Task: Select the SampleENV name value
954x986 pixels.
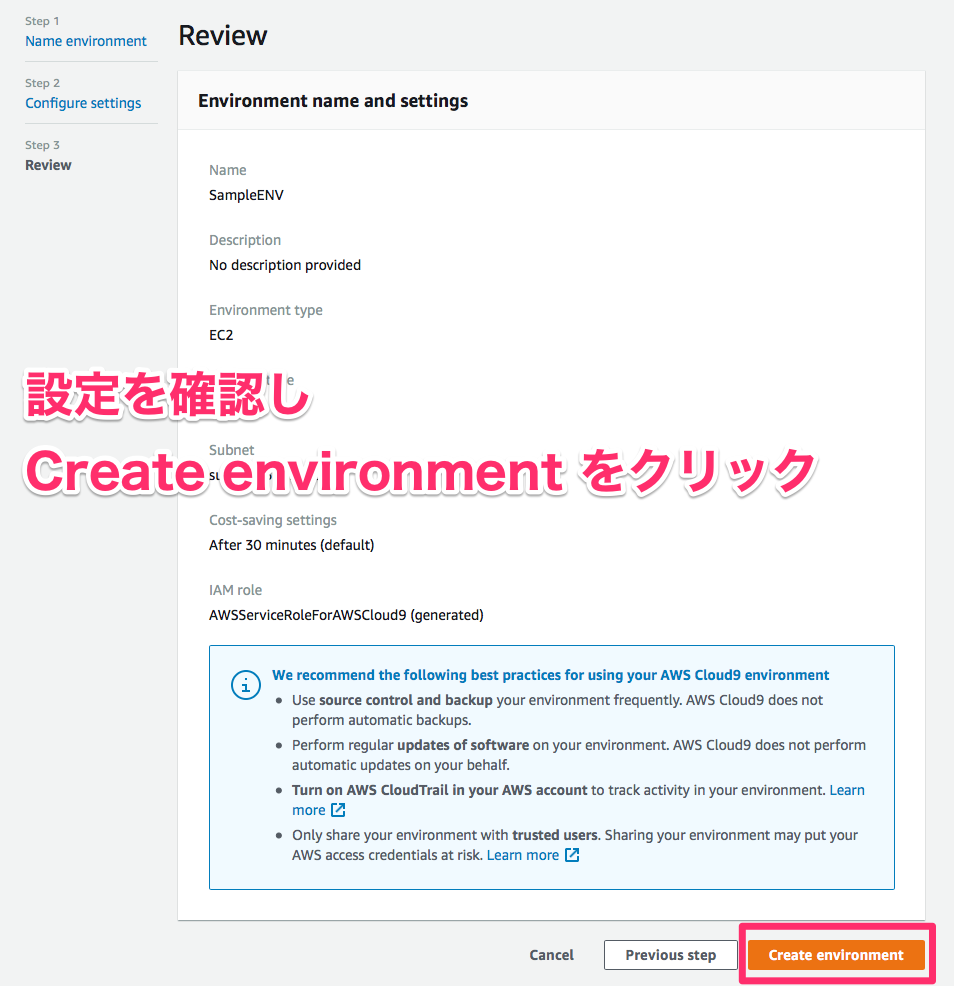Action: [247, 195]
